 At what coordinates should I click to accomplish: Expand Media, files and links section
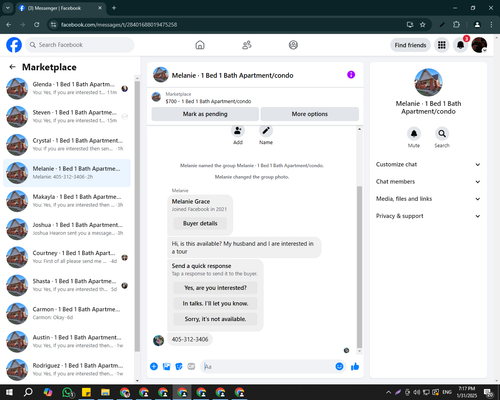click(428, 199)
